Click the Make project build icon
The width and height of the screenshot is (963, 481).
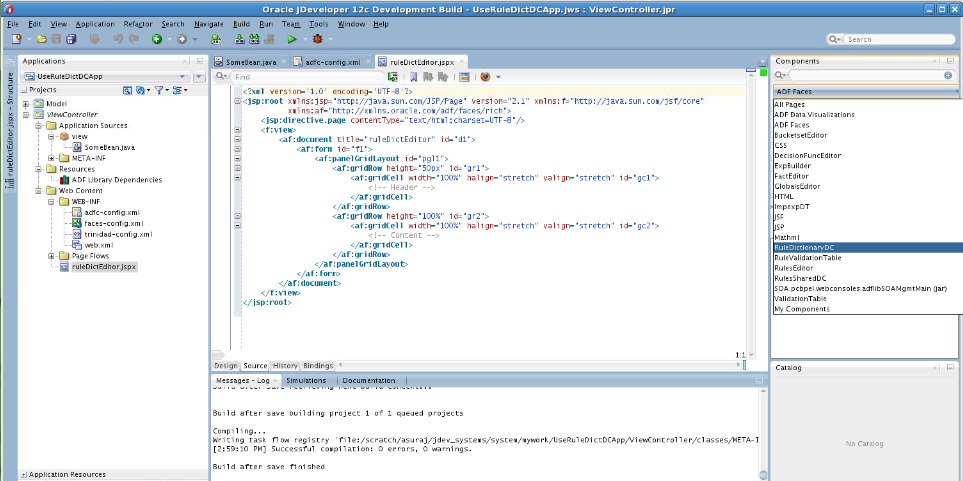[240, 39]
